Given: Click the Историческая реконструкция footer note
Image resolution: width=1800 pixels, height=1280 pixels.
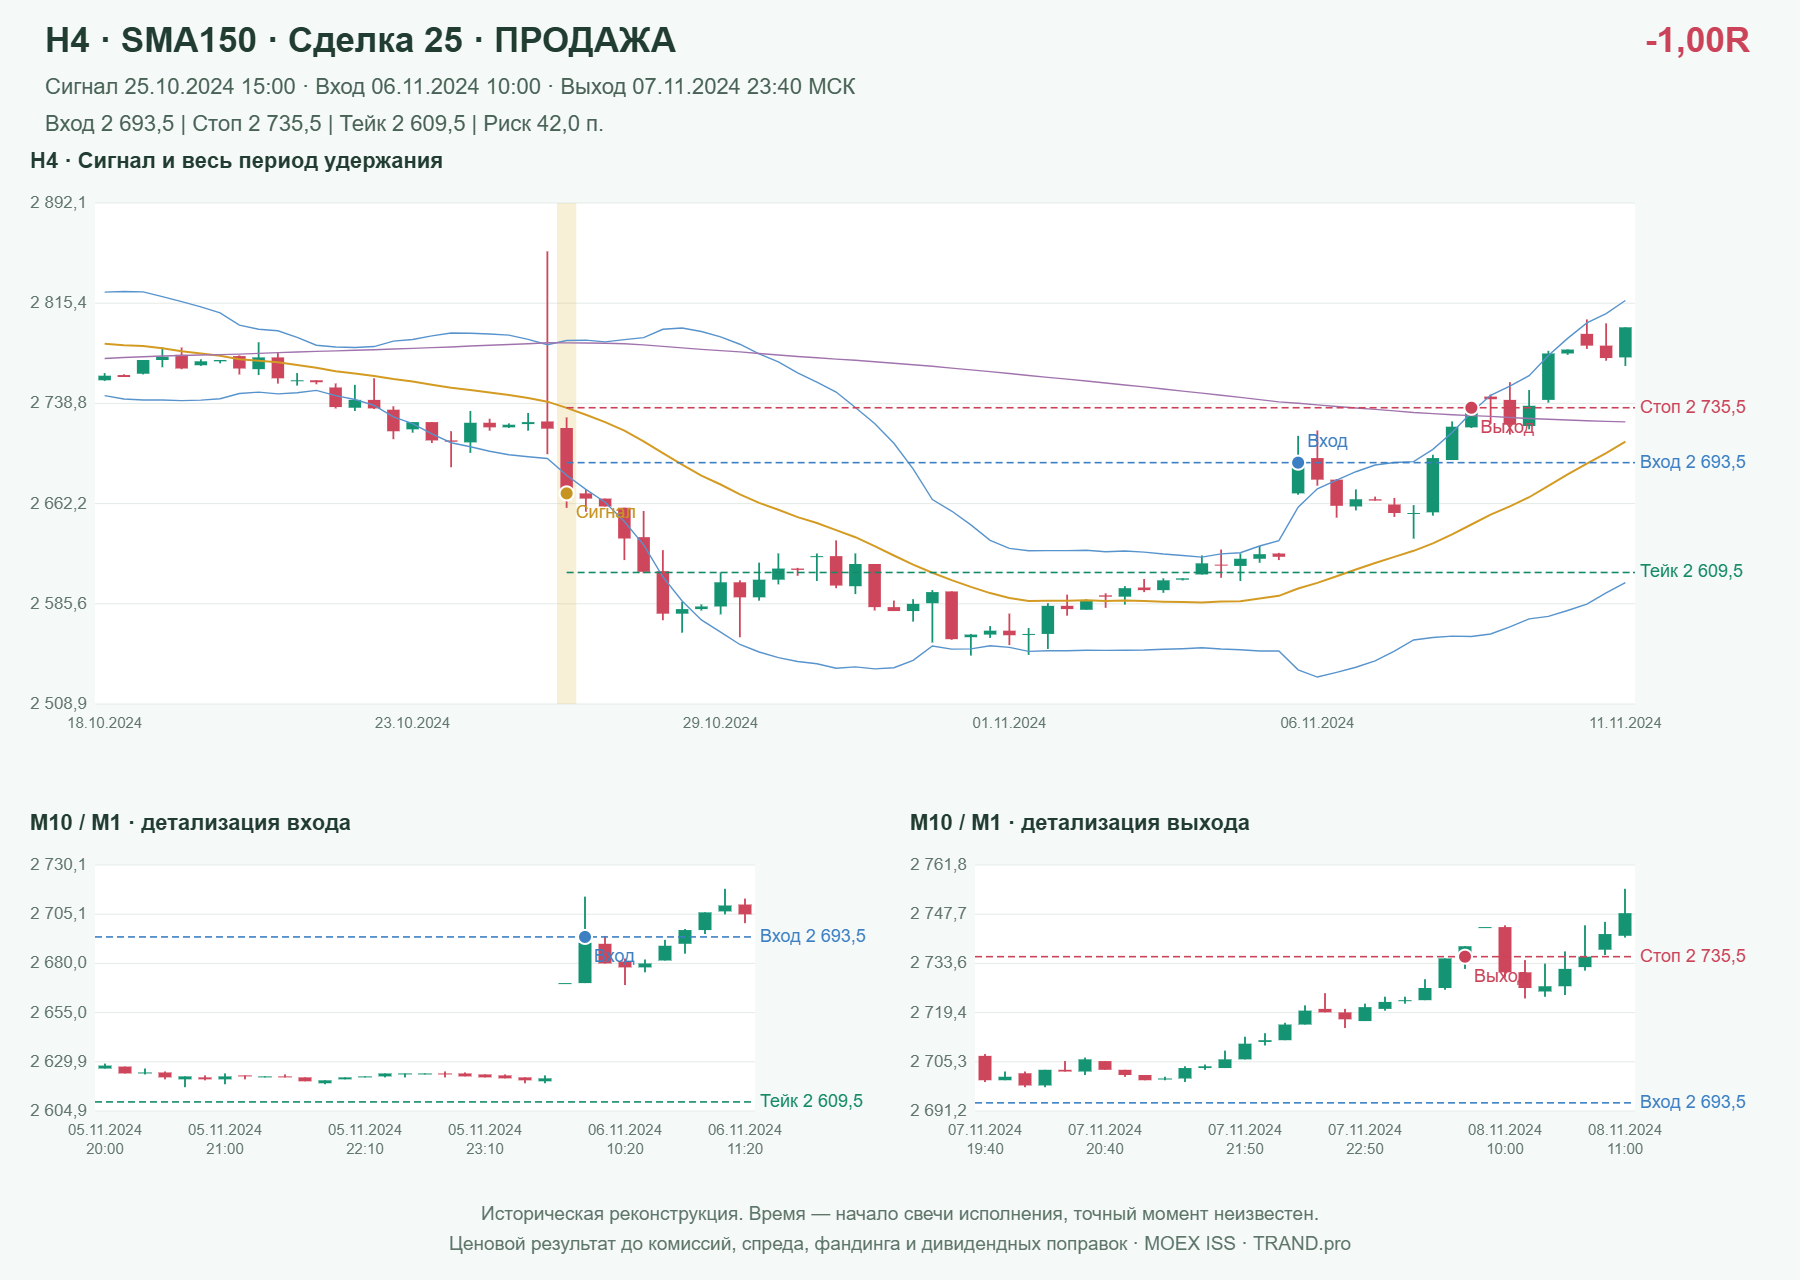Looking at the screenshot, I should (900, 1214).
